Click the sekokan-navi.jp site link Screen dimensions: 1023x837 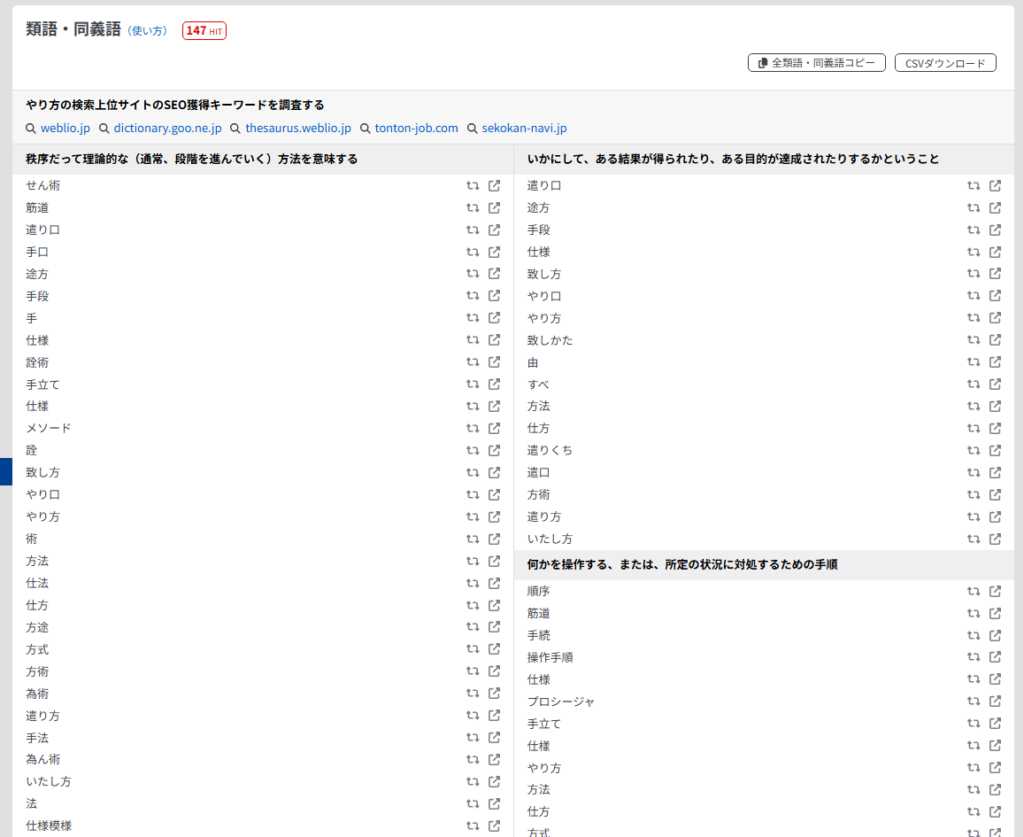(524, 128)
